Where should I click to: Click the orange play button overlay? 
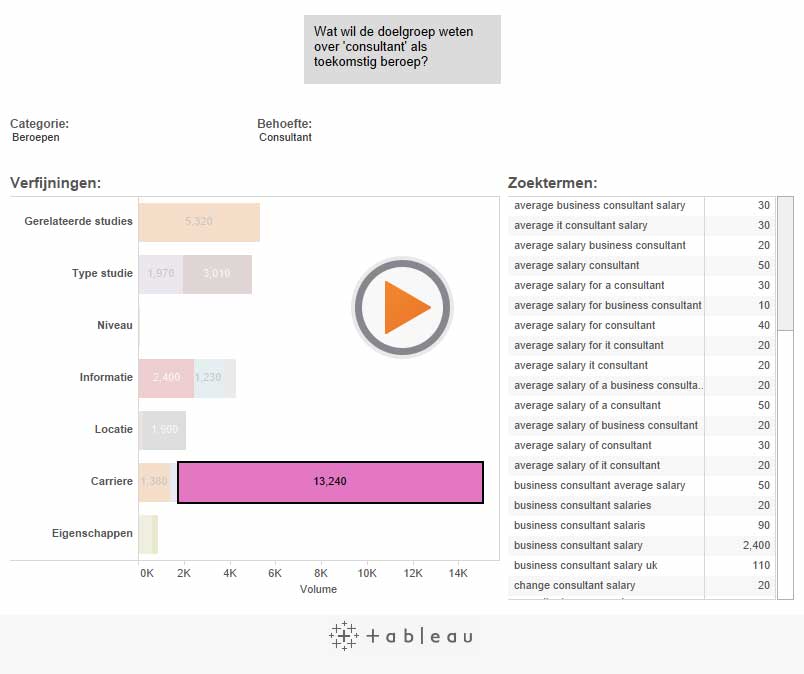point(402,308)
